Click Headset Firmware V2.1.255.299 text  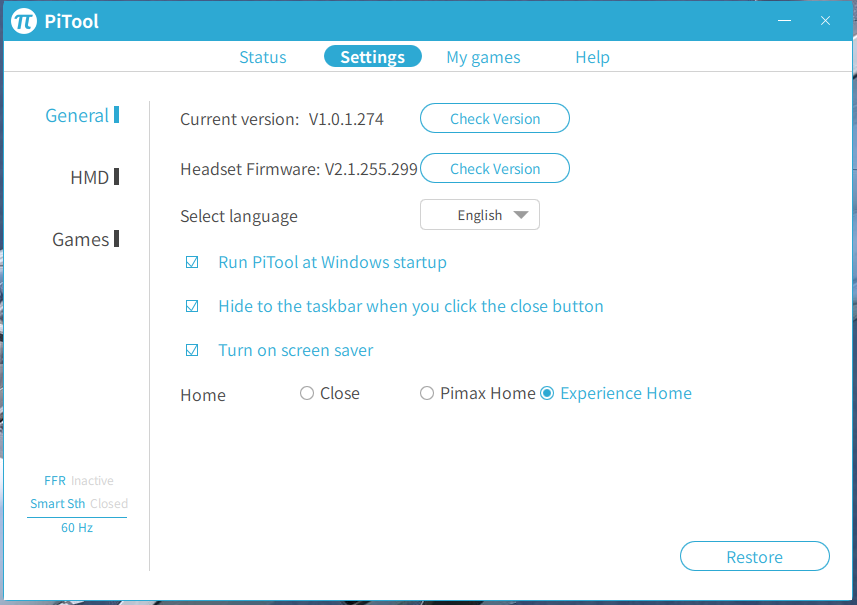pyautogui.click(x=299, y=169)
